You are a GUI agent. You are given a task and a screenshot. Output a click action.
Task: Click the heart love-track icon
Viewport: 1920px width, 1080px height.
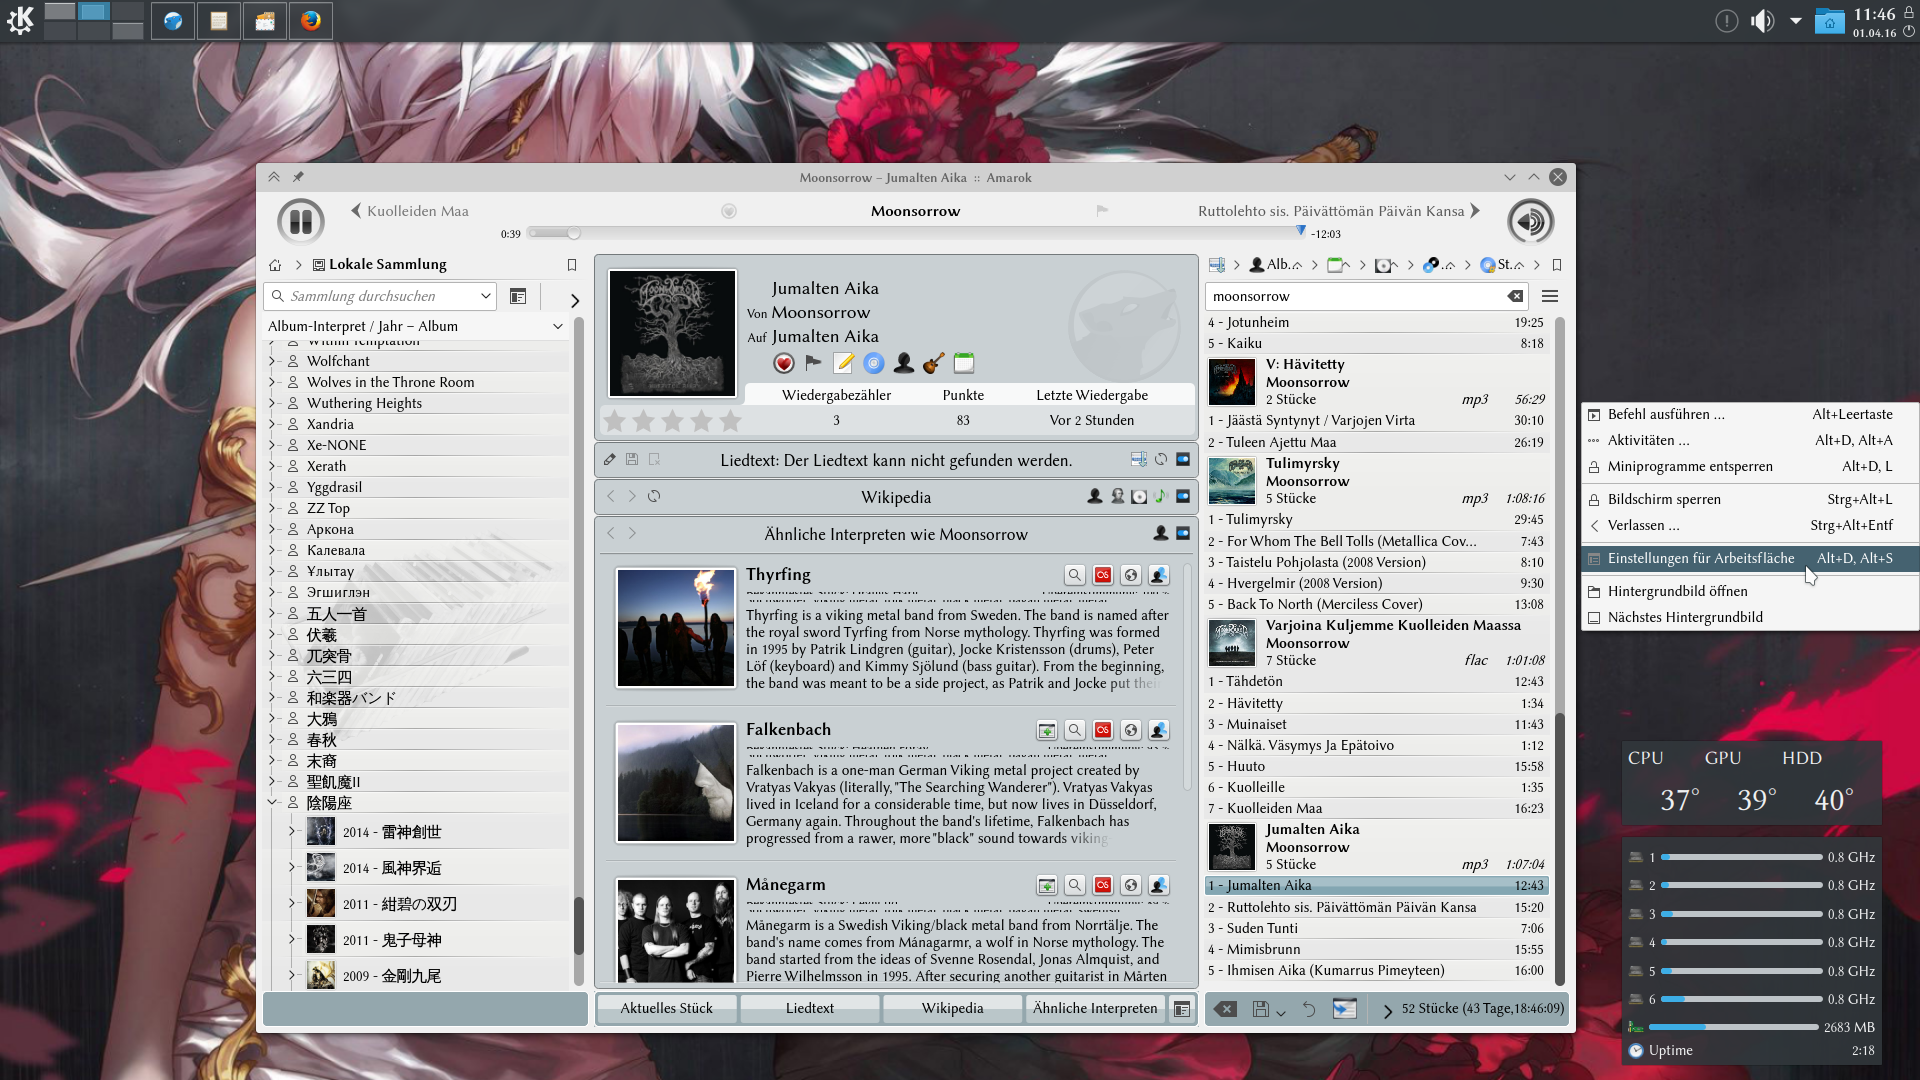pyautogui.click(x=784, y=364)
